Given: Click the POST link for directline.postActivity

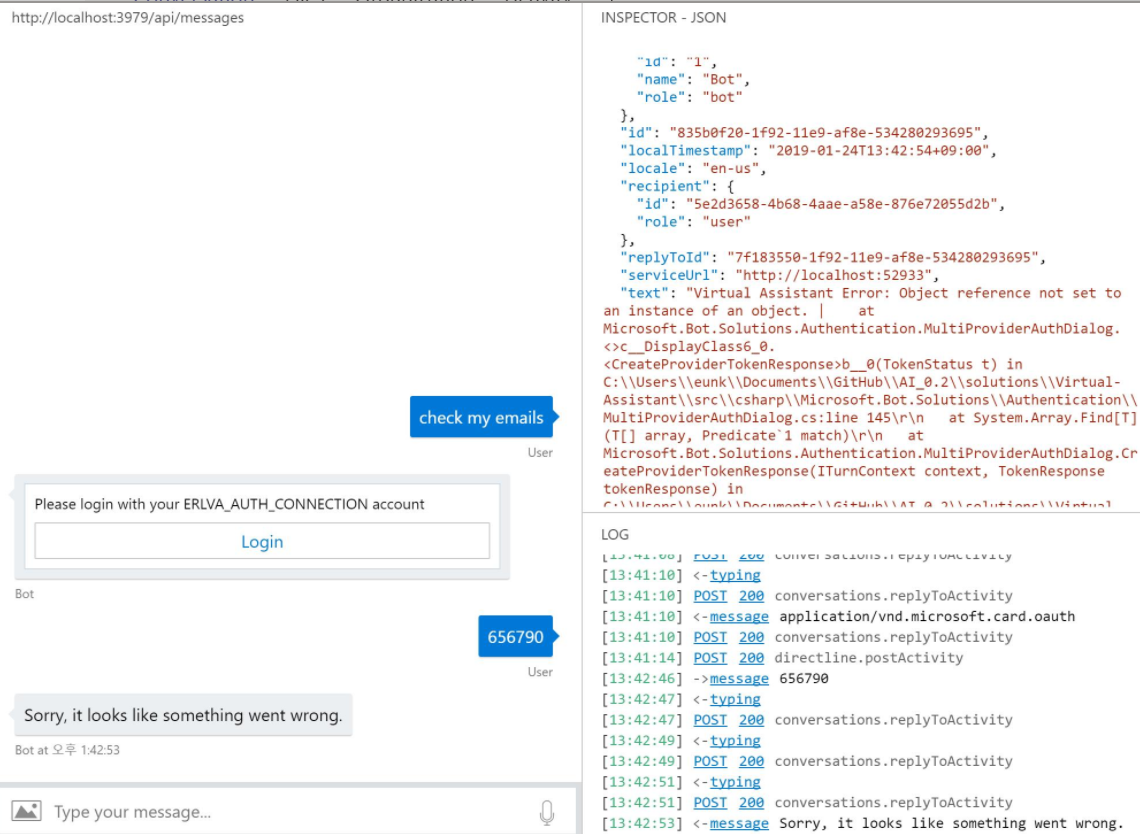Looking at the screenshot, I should point(710,657).
